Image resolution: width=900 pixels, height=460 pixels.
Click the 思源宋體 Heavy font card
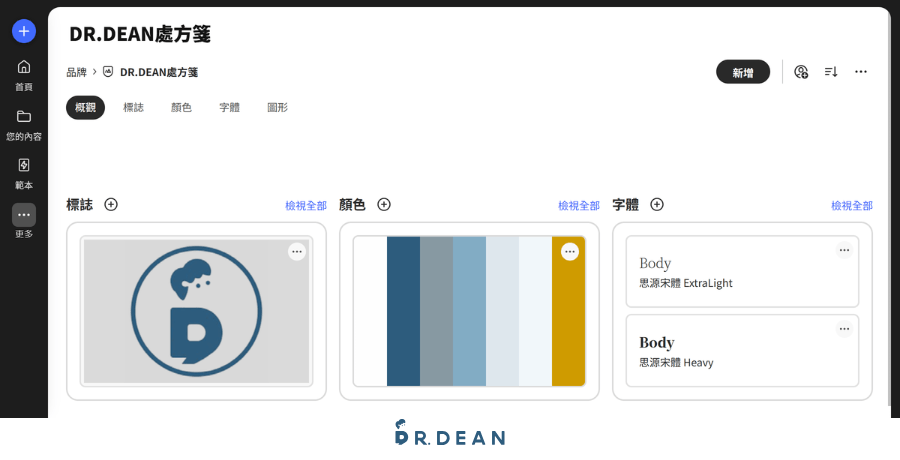click(x=742, y=351)
